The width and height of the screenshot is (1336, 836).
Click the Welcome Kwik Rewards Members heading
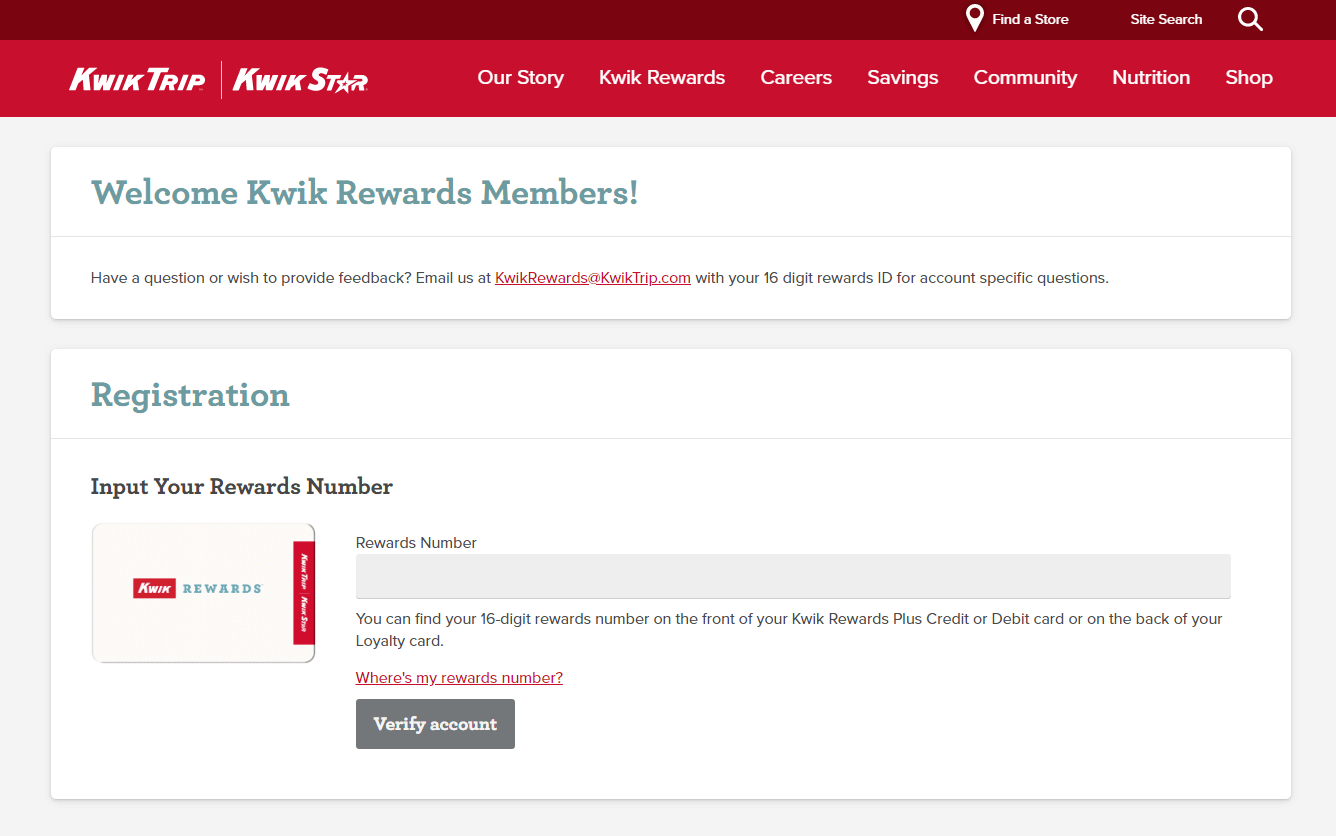click(x=364, y=192)
